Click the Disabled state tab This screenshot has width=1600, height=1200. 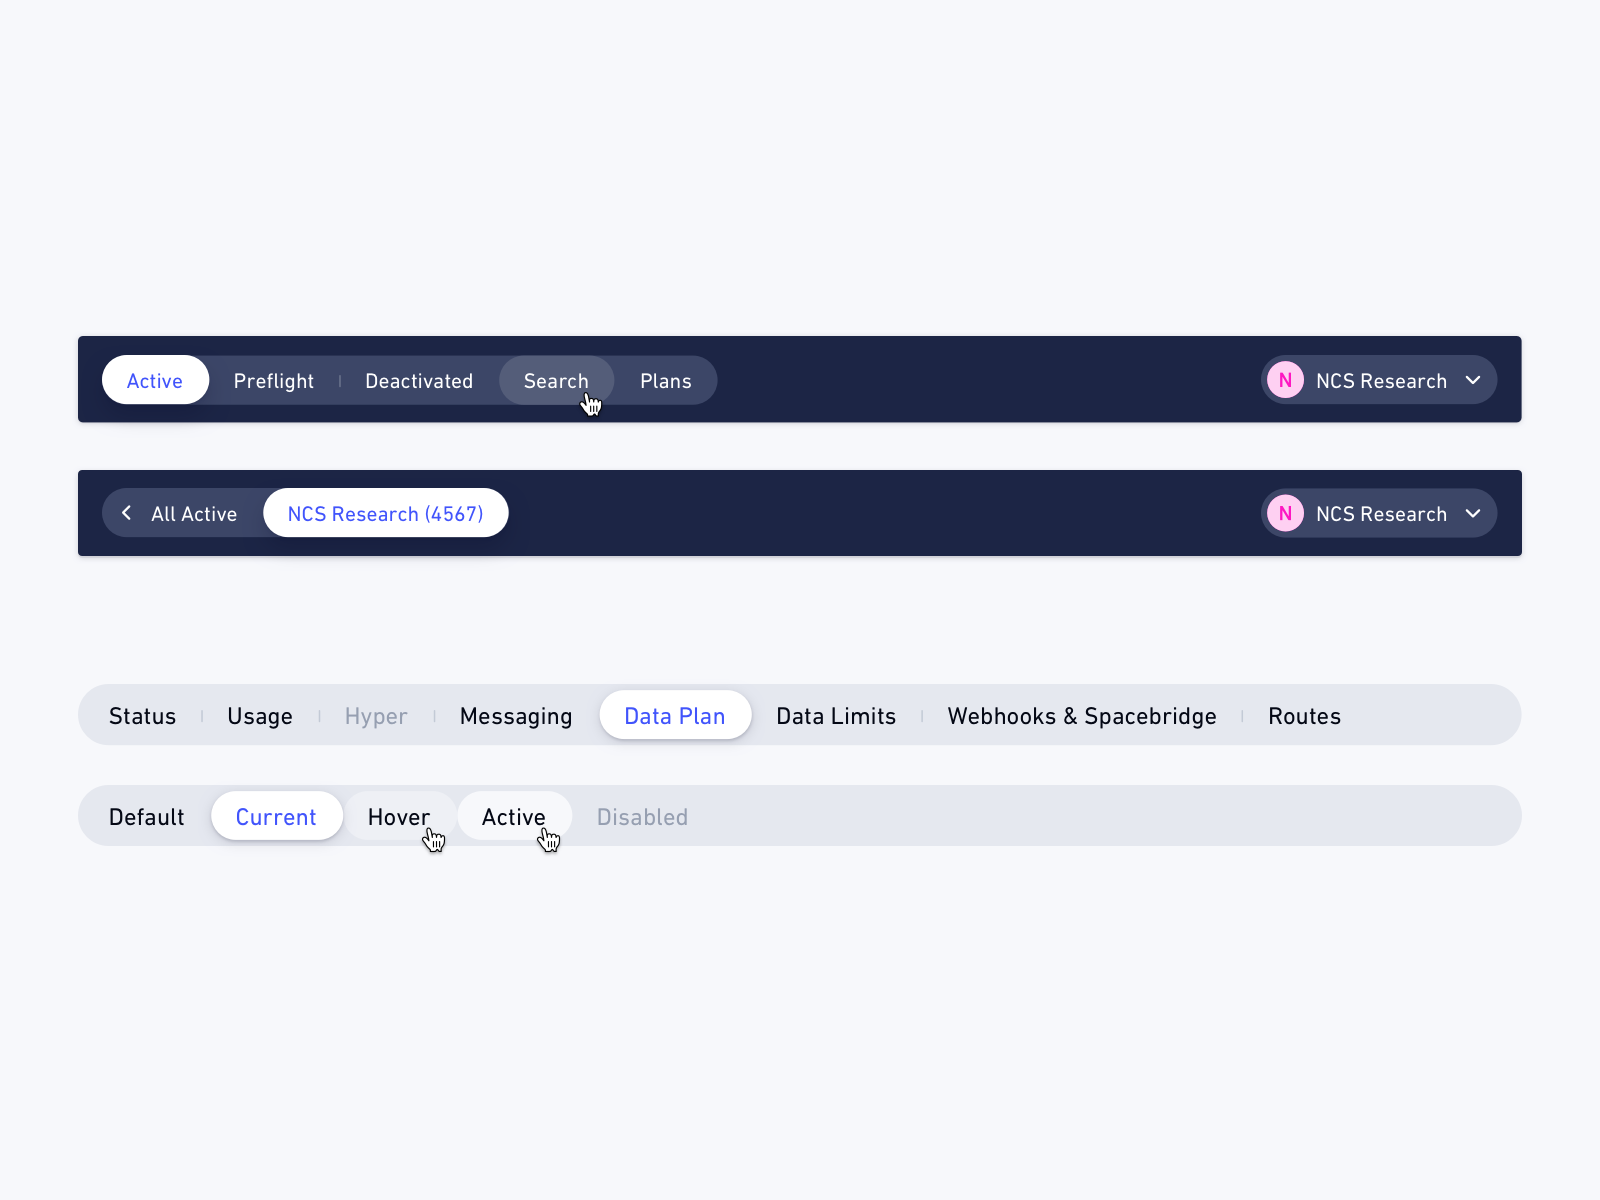tap(642, 817)
